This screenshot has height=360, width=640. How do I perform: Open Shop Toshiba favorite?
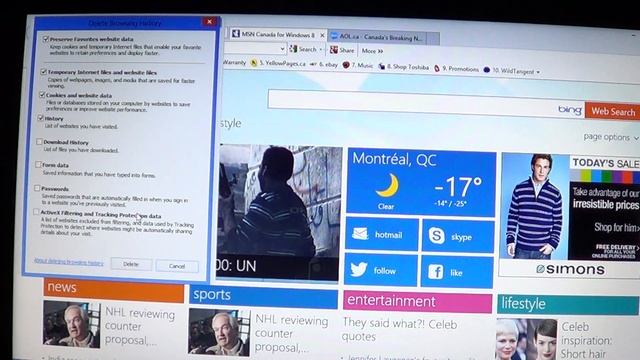404,67
